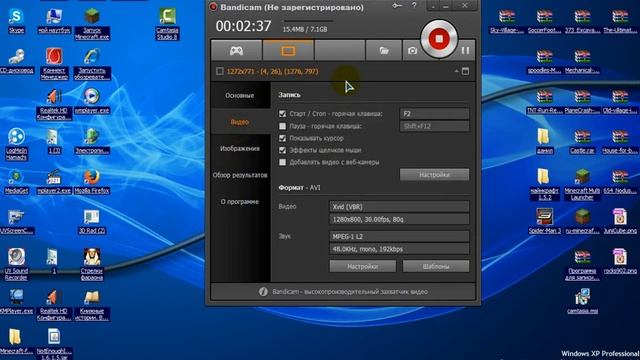Open the output folder icon in Bandicam
Image resolution: width=640 pixels, height=360 pixels.
click(384, 51)
